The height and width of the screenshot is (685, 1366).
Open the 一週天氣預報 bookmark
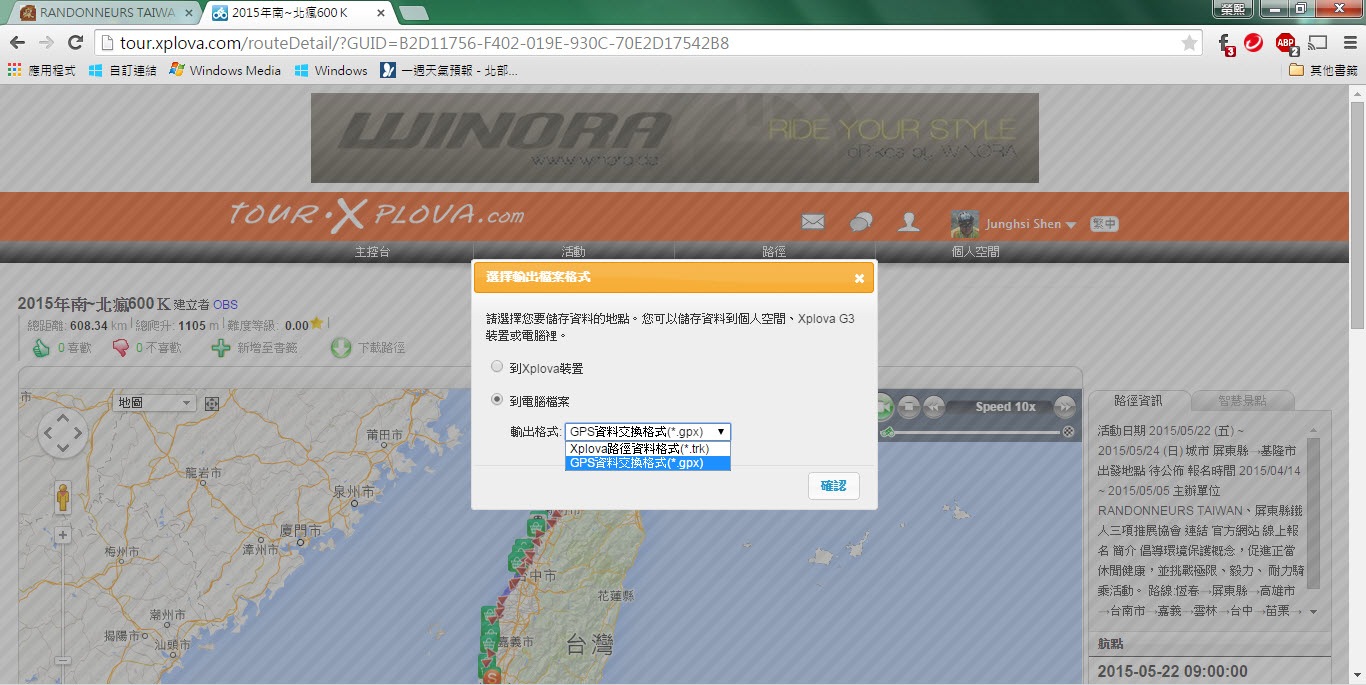pos(447,70)
